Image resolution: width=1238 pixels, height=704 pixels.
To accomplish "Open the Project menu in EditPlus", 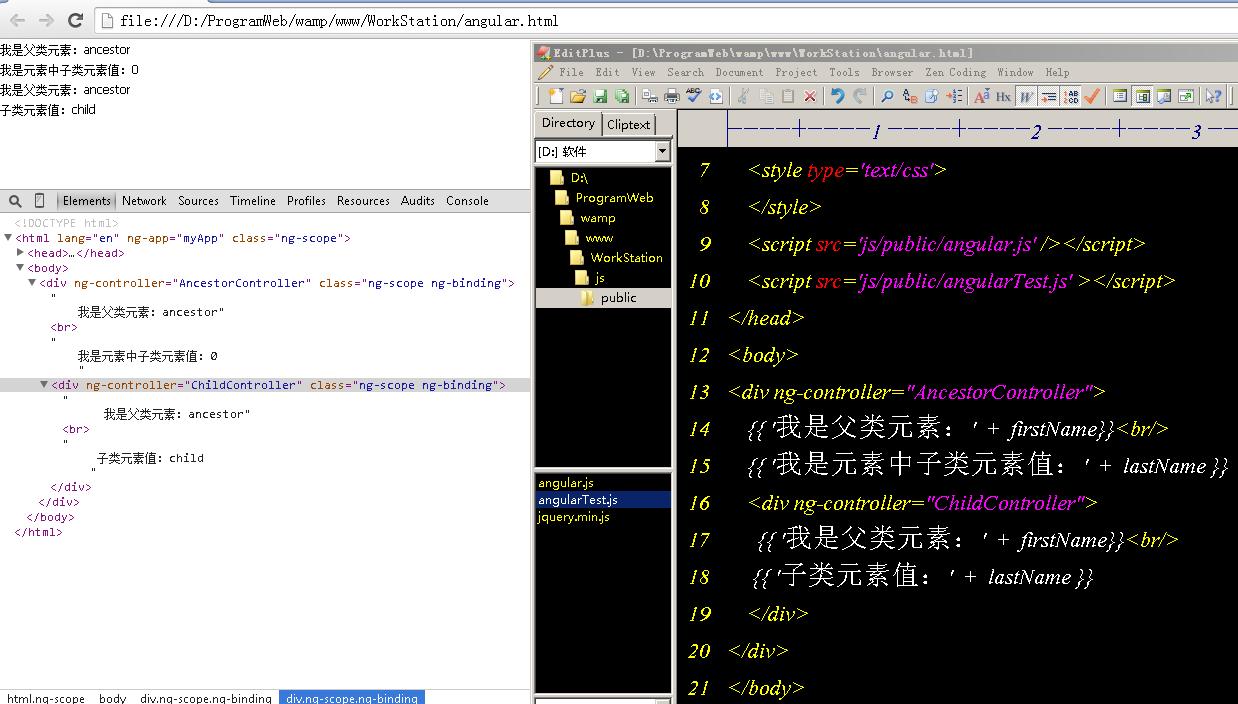I will [x=796, y=72].
